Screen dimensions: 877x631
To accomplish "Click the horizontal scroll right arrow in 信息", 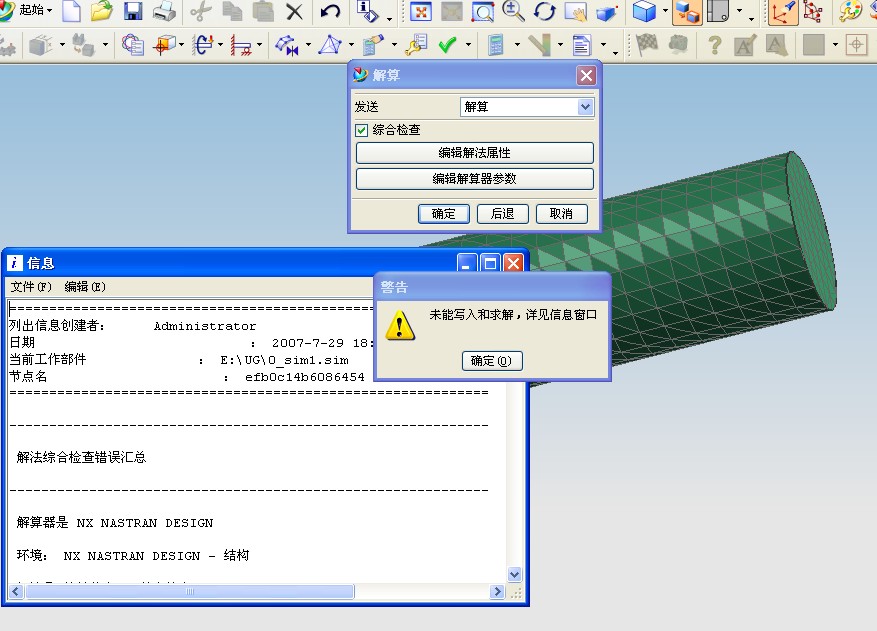I will point(497,591).
